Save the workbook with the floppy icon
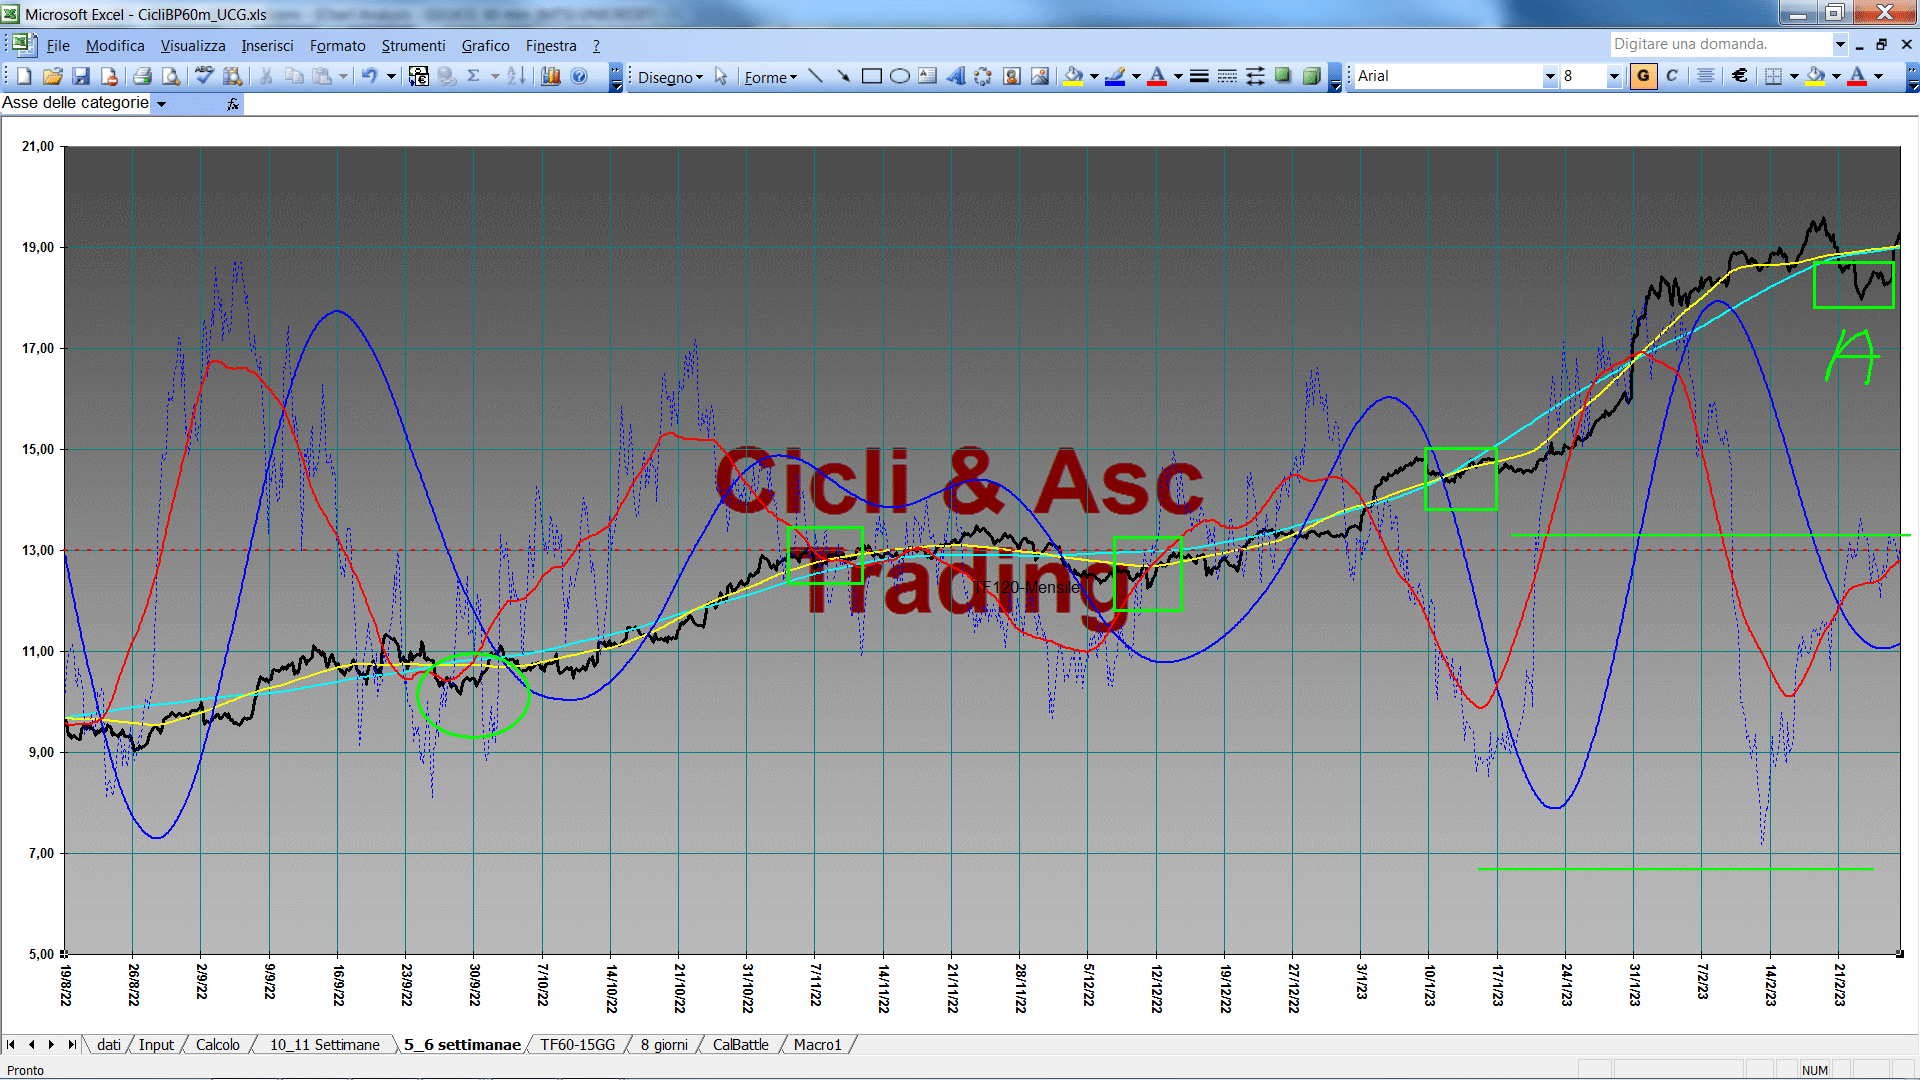1920x1080 pixels. (x=81, y=76)
